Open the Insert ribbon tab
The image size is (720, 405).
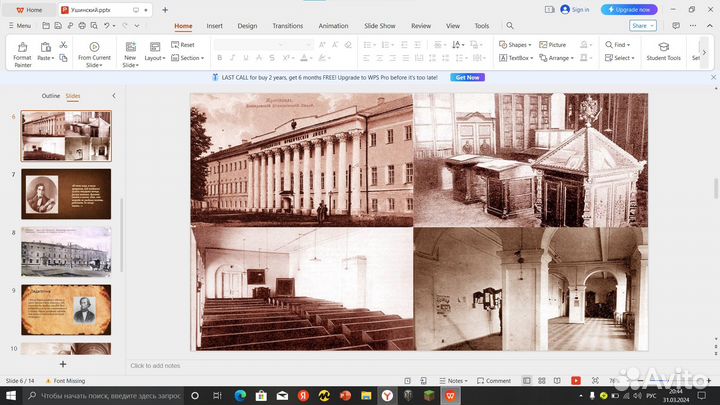click(214, 26)
